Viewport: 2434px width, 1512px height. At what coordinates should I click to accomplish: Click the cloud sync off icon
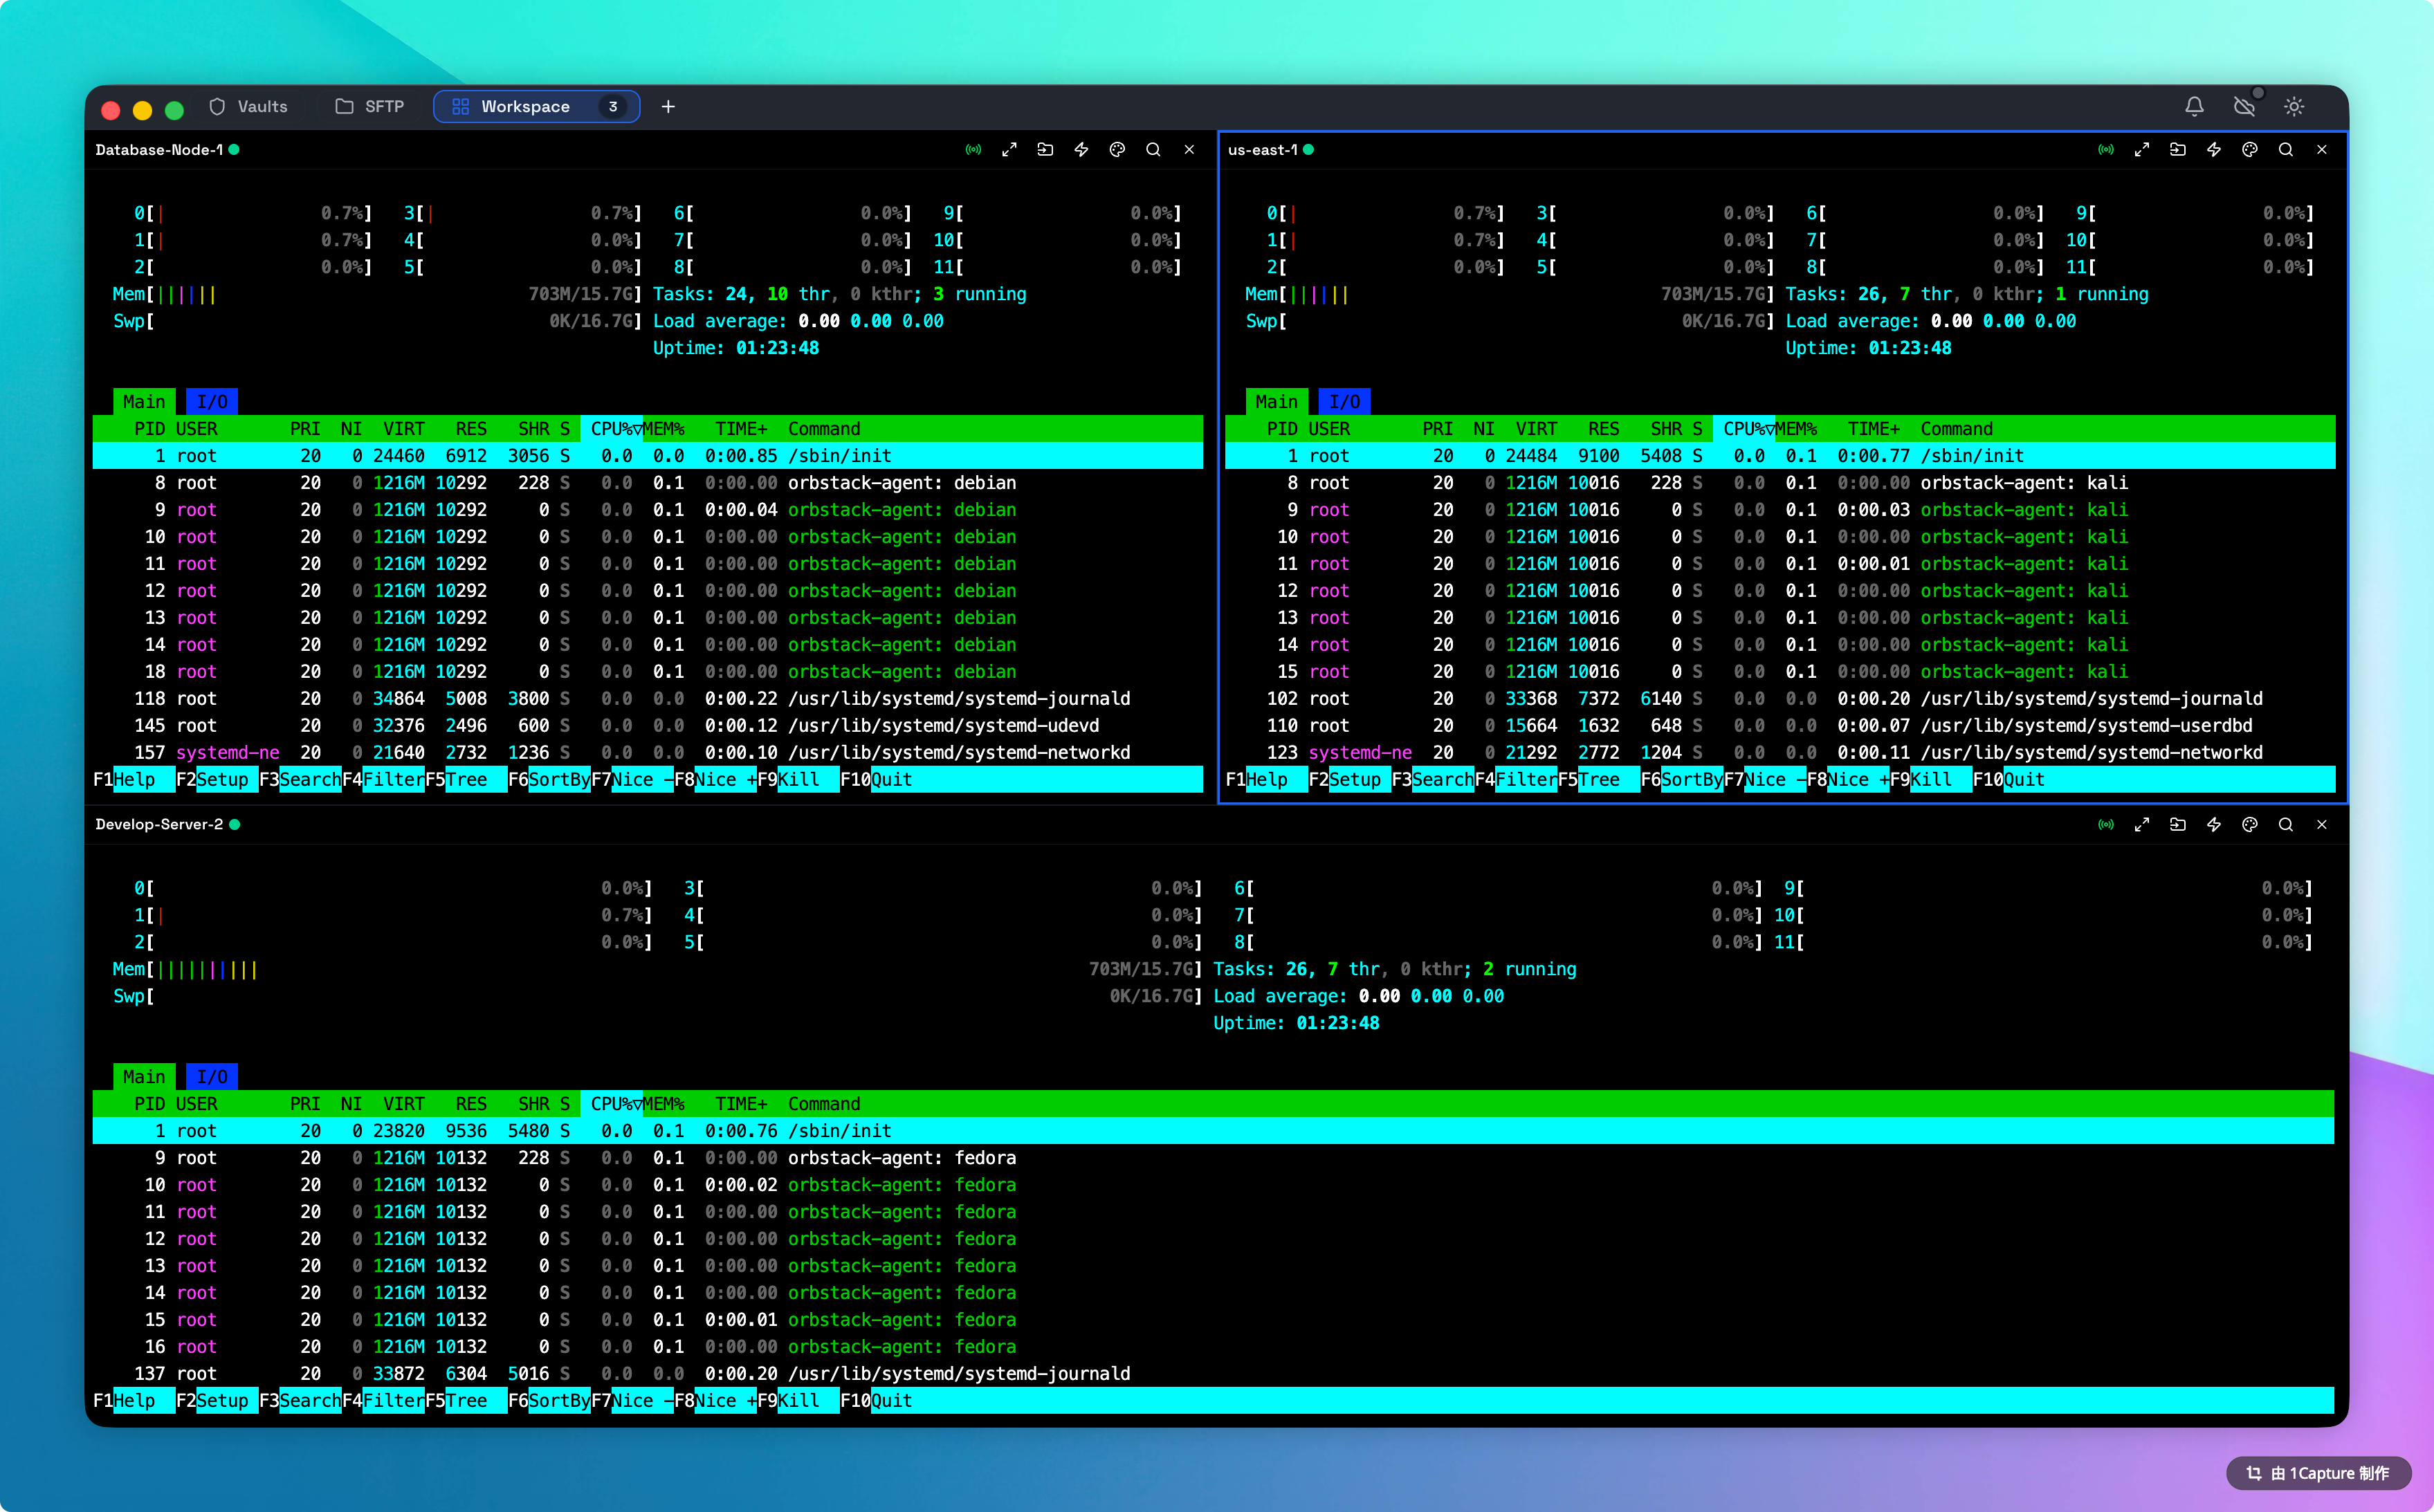pyautogui.click(x=2244, y=107)
